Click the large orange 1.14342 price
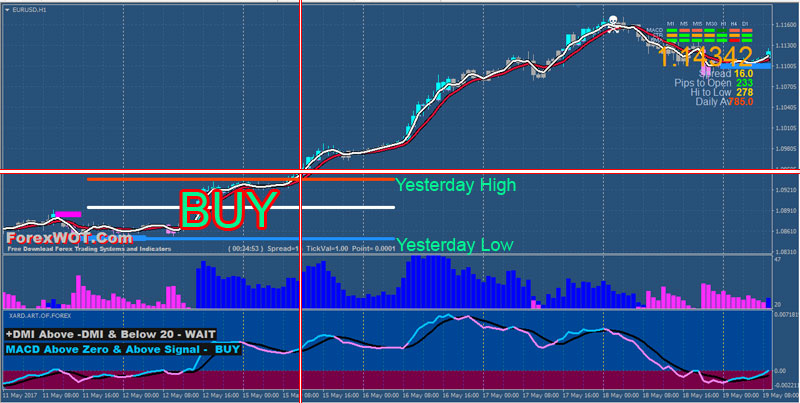800x403 pixels. coord(705,56)
